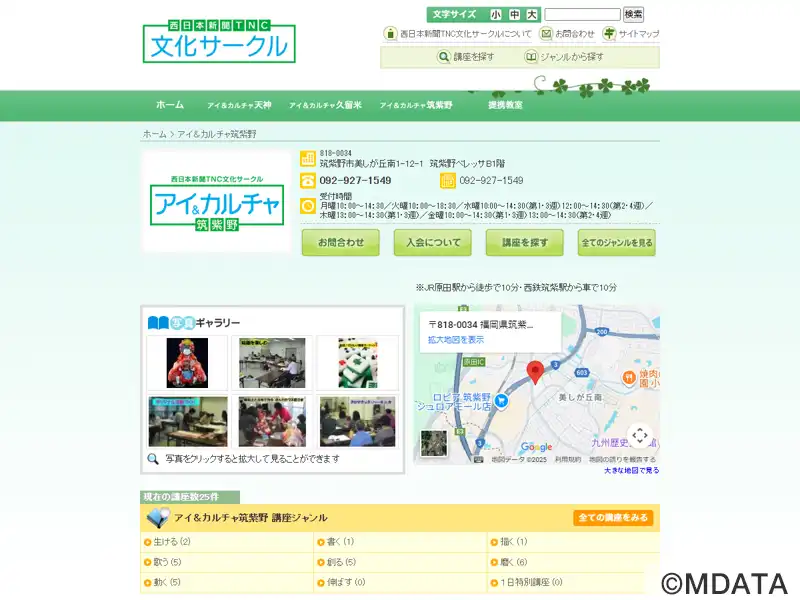
Task: Go to アイ&カルチャ久留米 in the nav bar
Action: point(325,105)
